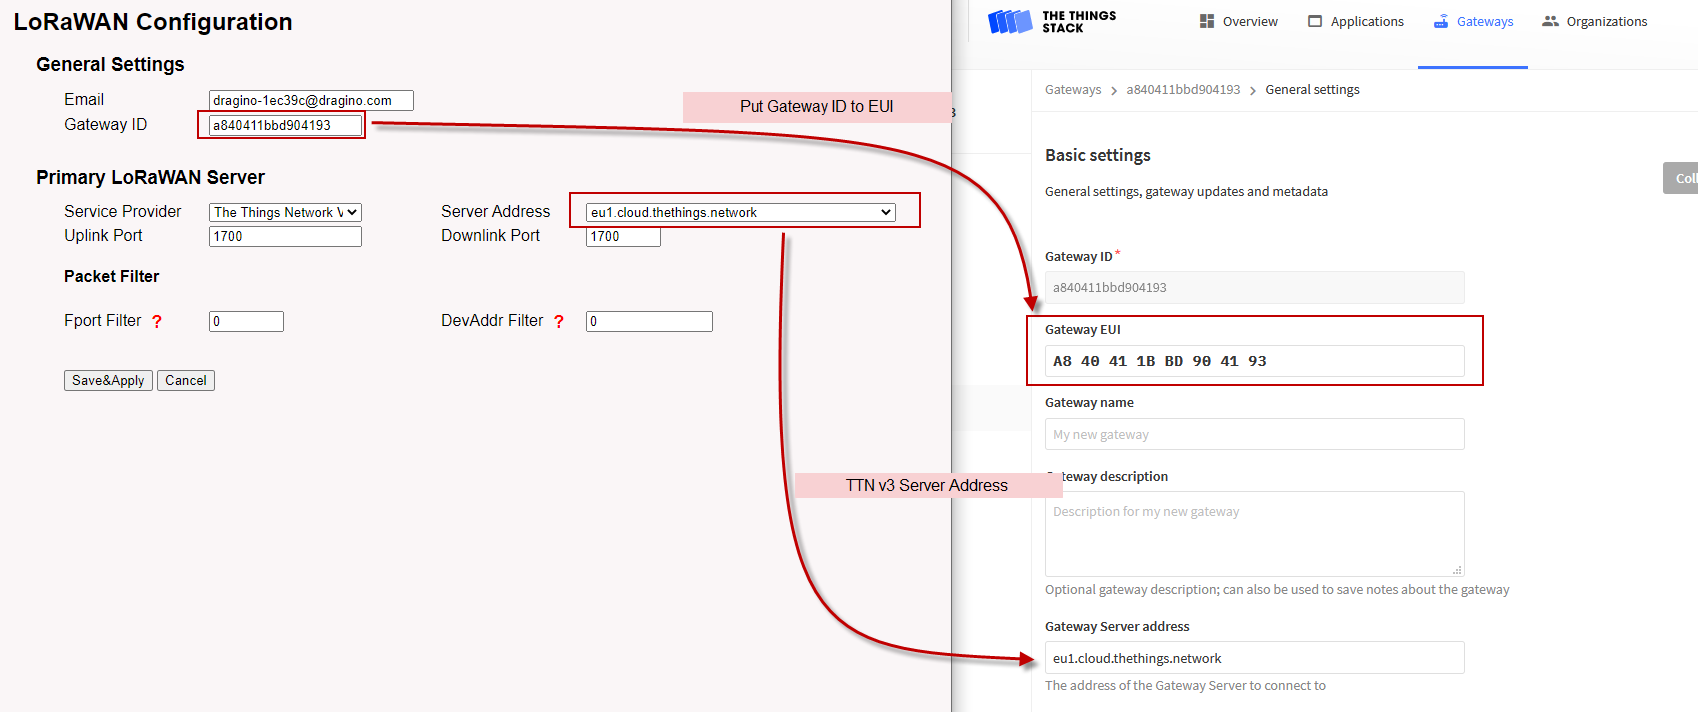Click the General settings breadcrumb text
Image resolution: width=1698 pixels, height=712 pixels.
click(x=1312, y=90)
